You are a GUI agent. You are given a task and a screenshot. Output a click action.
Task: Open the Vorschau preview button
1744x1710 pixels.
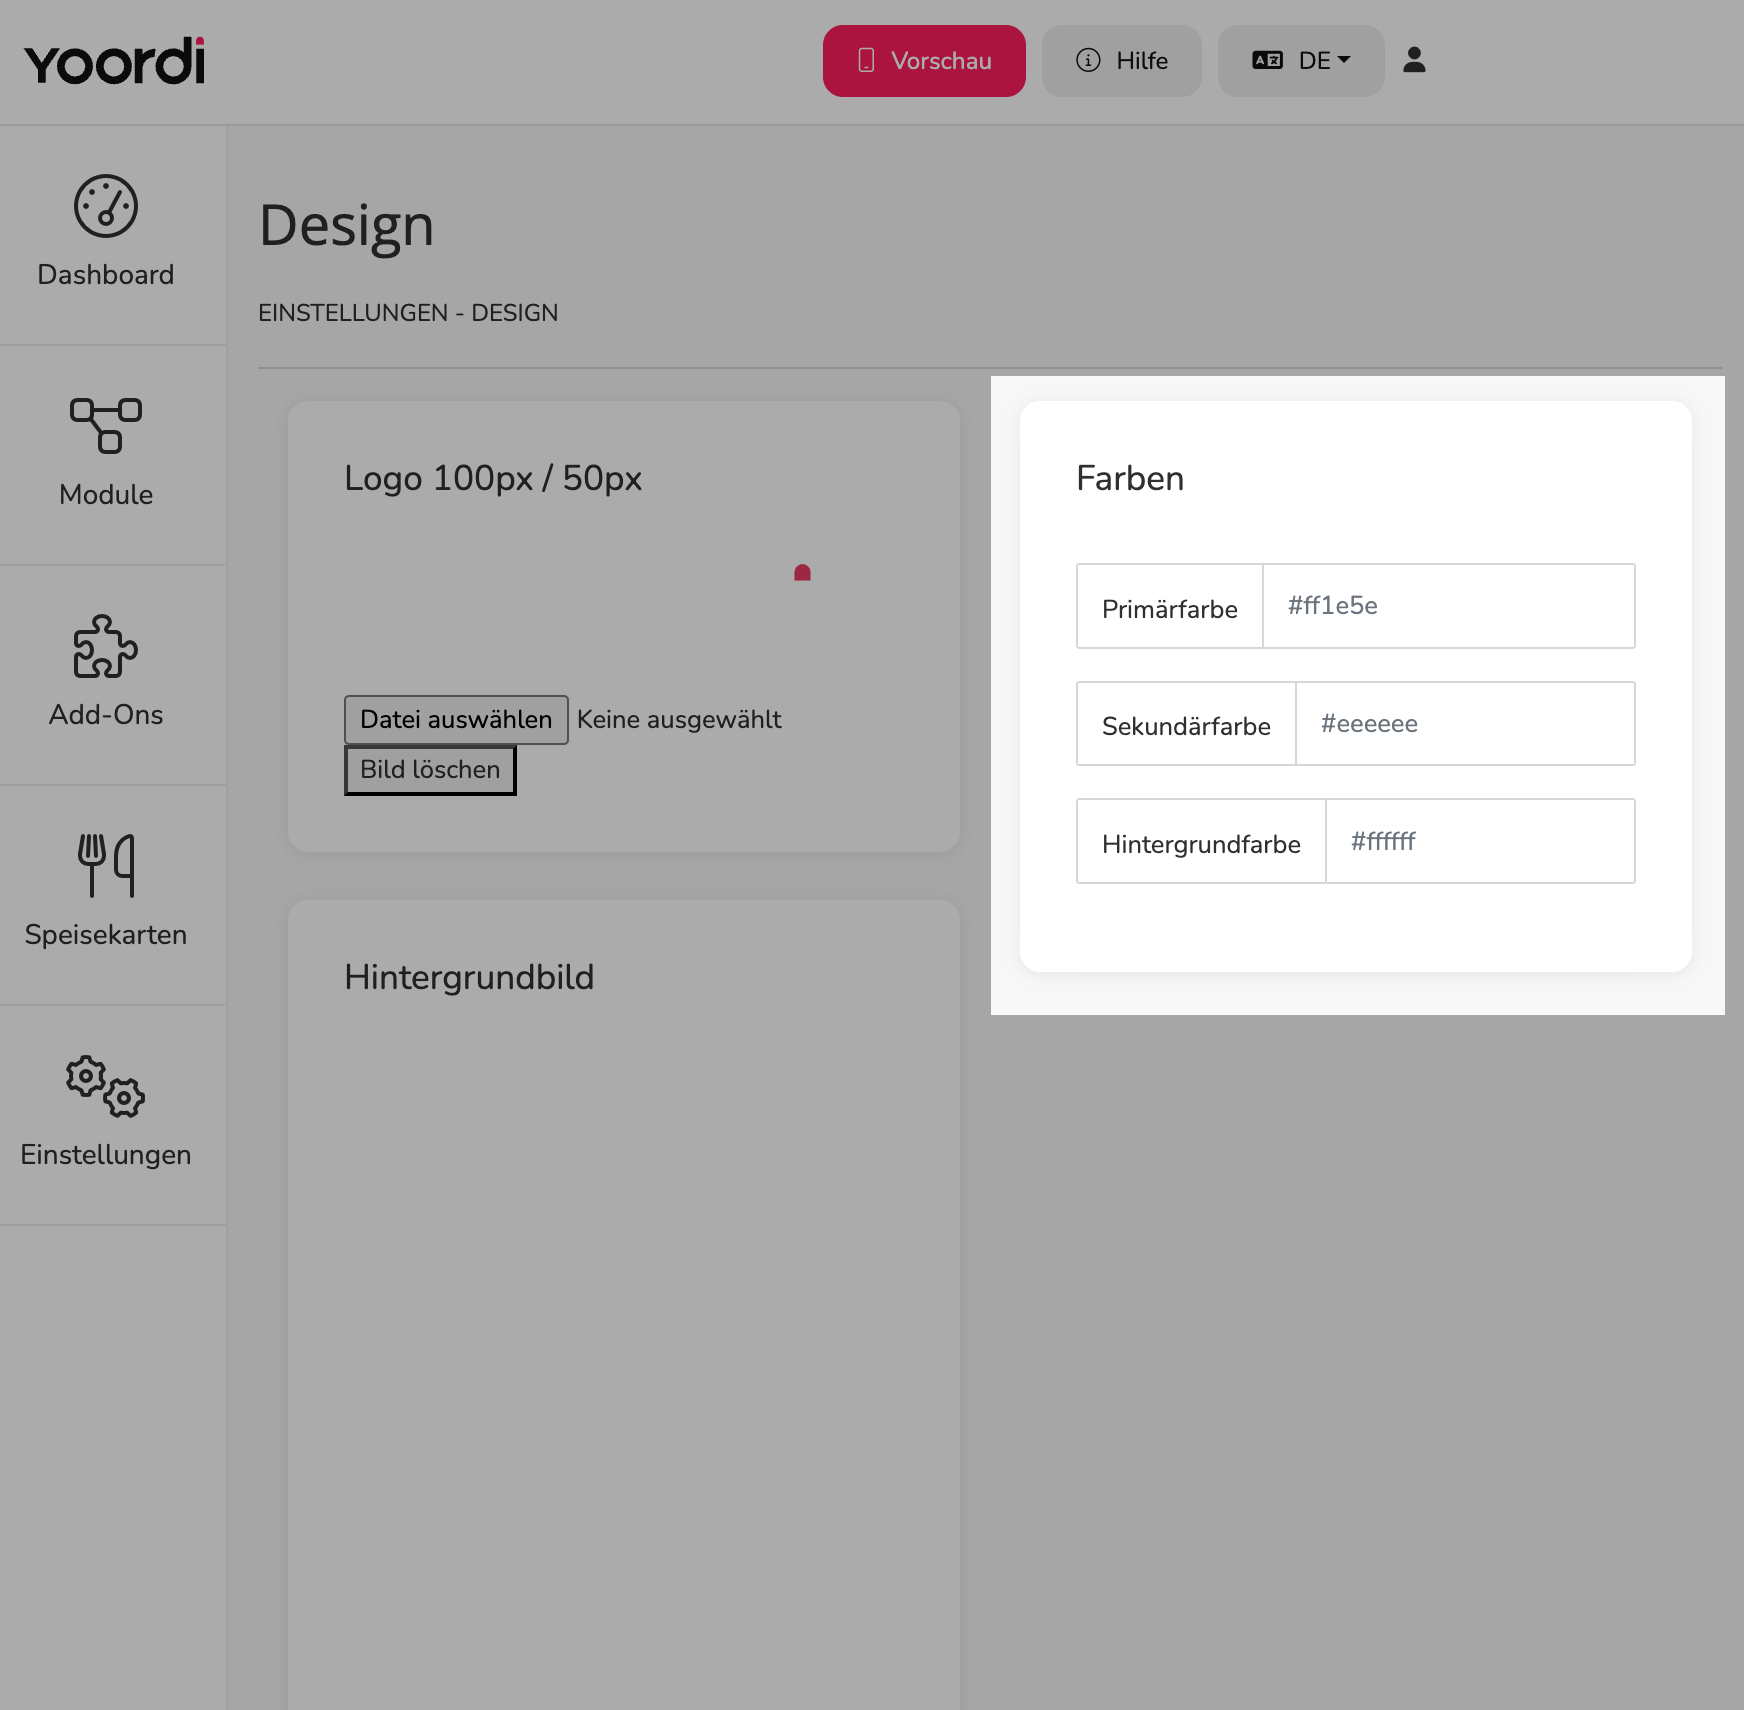(924, 61)
